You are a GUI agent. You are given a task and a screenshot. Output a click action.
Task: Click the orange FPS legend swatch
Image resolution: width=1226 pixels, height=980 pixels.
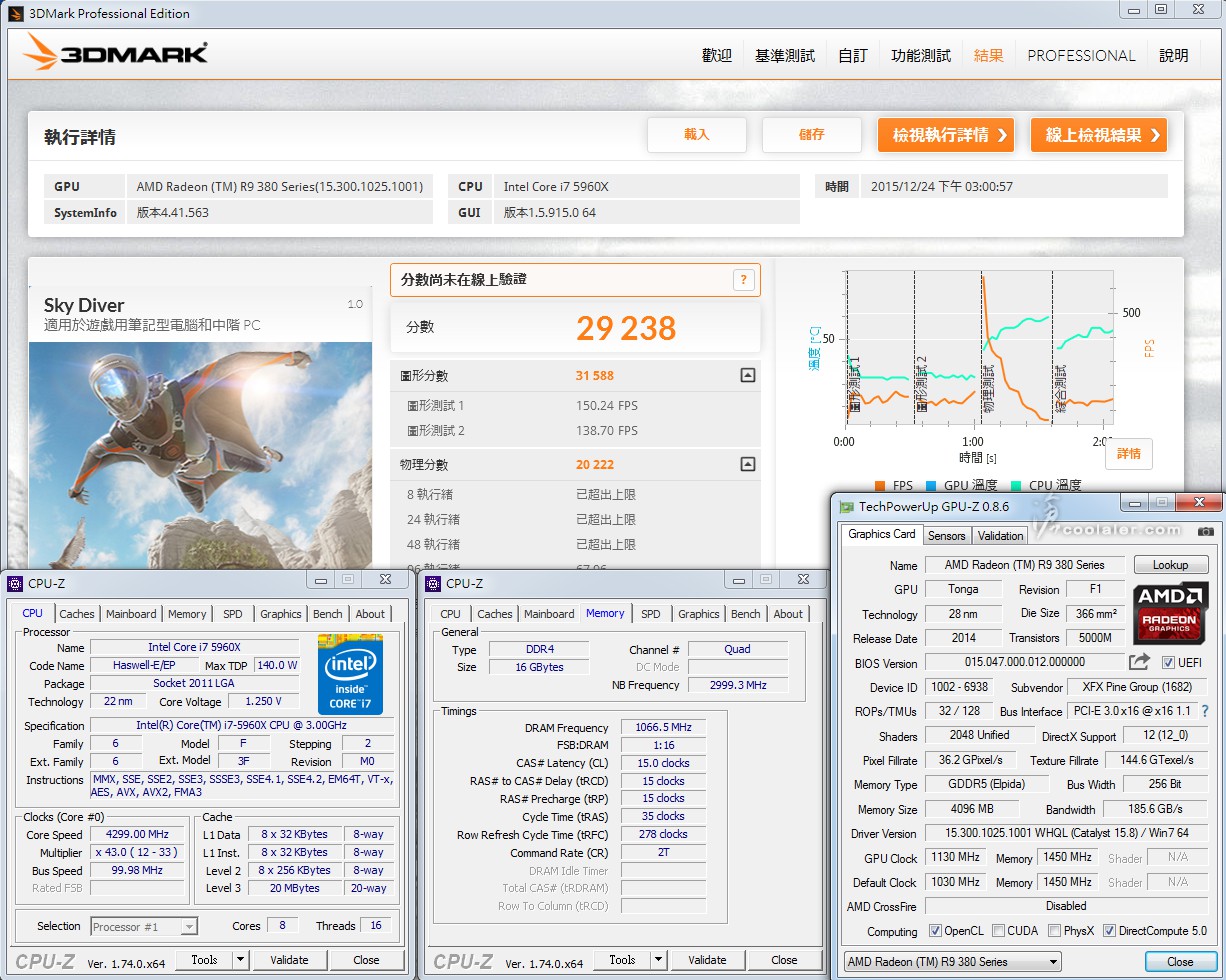(x=880, y=486)
